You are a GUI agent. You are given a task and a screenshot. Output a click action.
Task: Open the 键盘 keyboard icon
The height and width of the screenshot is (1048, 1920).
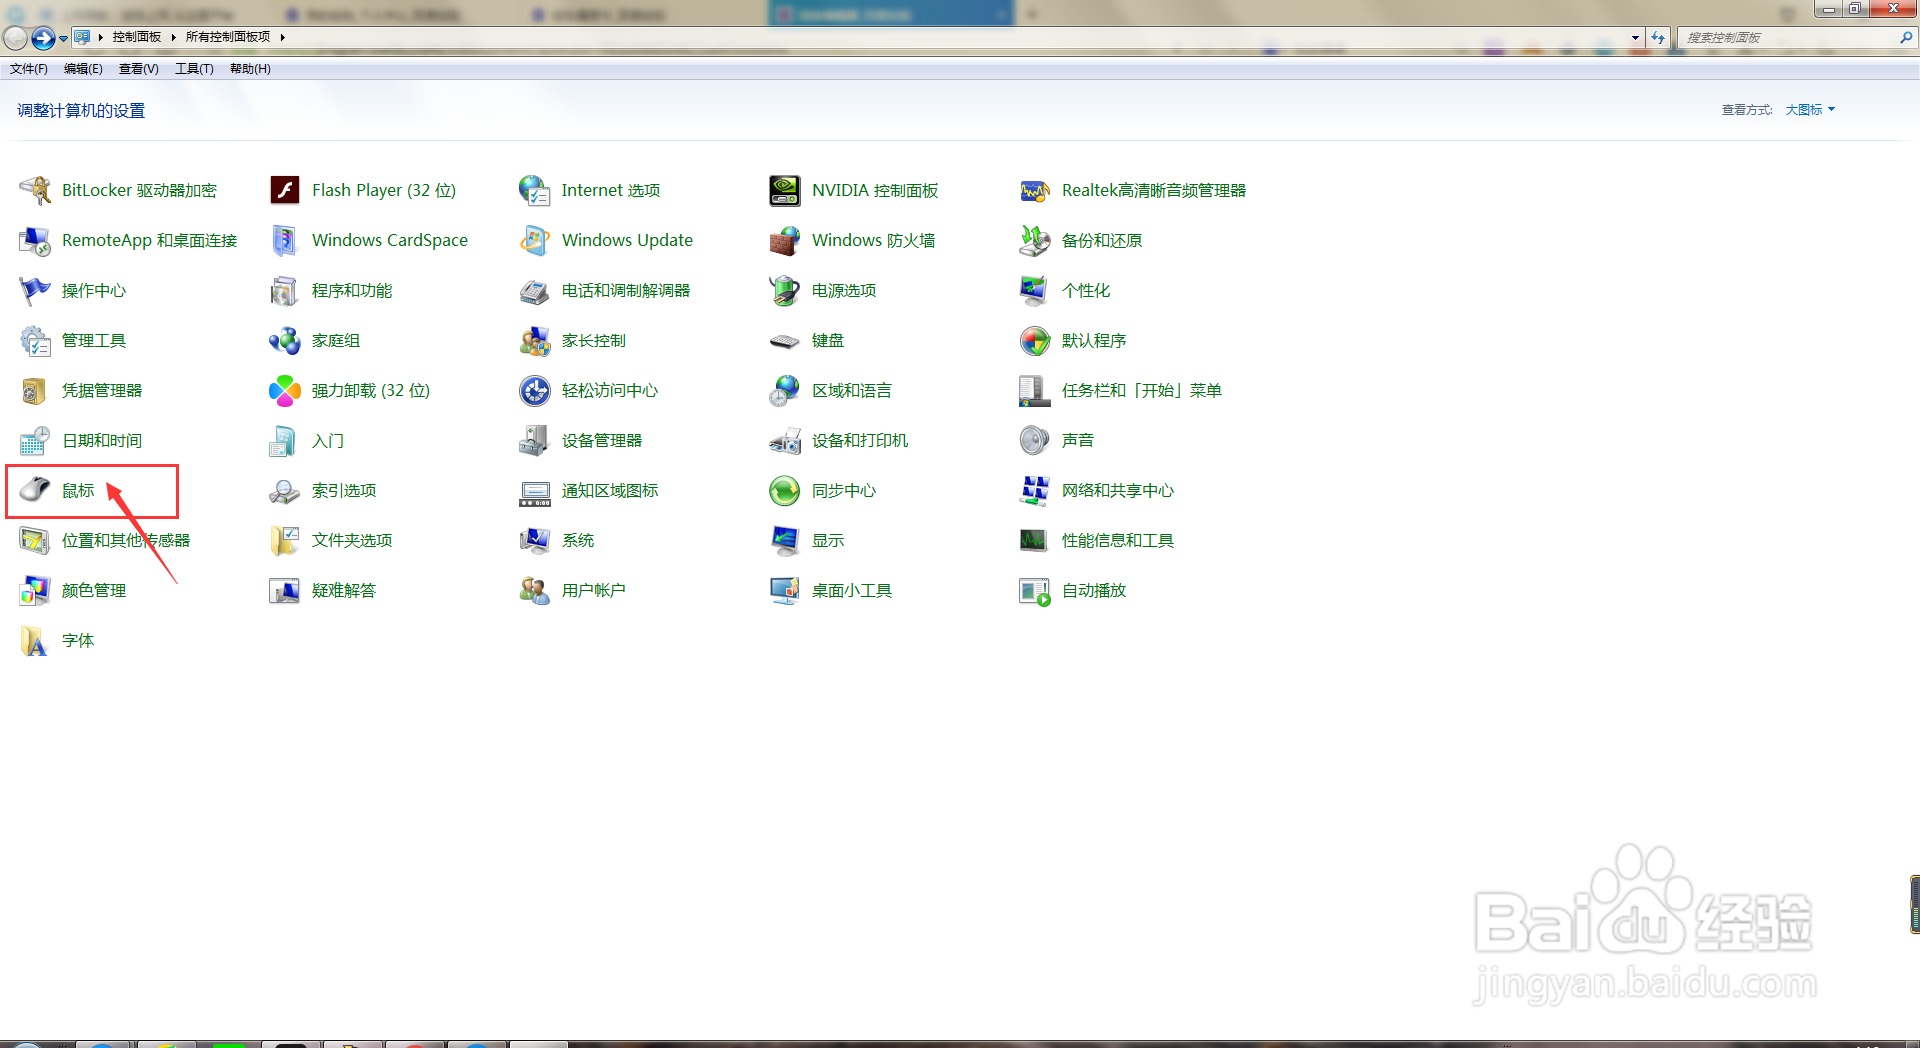pyautogui.click(x=785, y=340)
